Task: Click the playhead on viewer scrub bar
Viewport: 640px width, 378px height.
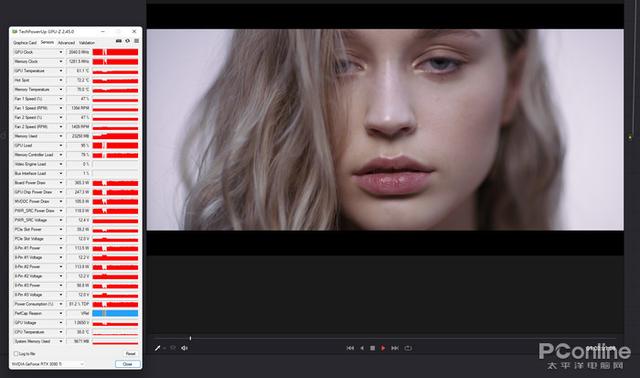Action: [x=190, y=338]
